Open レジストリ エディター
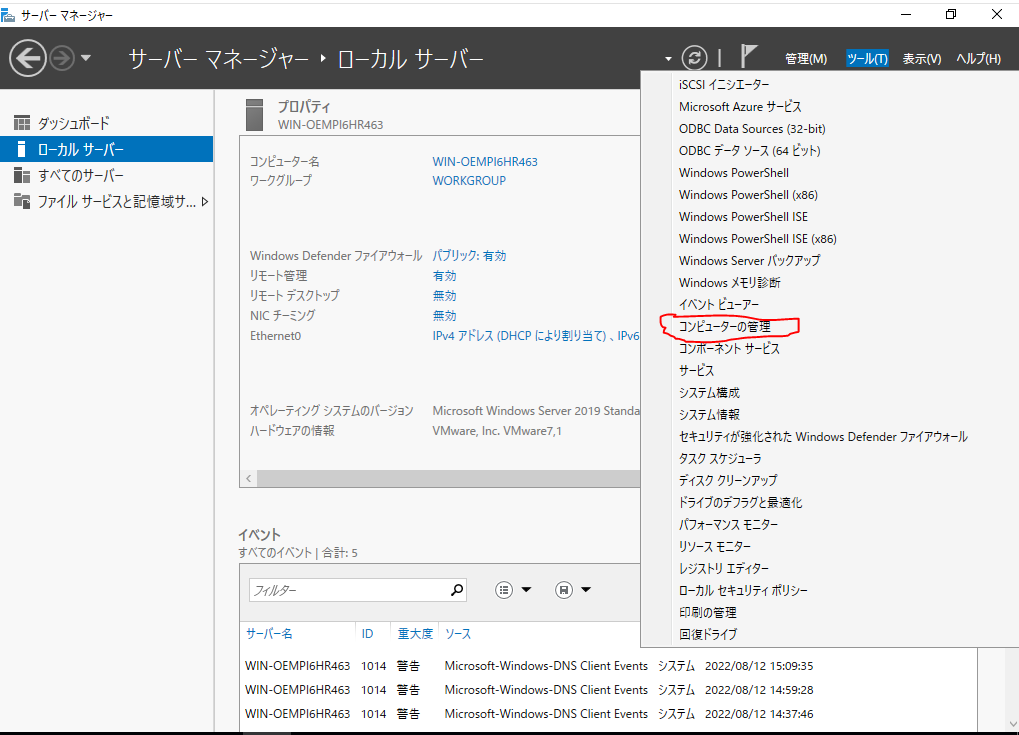Screen dimensions: 1019x735 click(723, 569)
